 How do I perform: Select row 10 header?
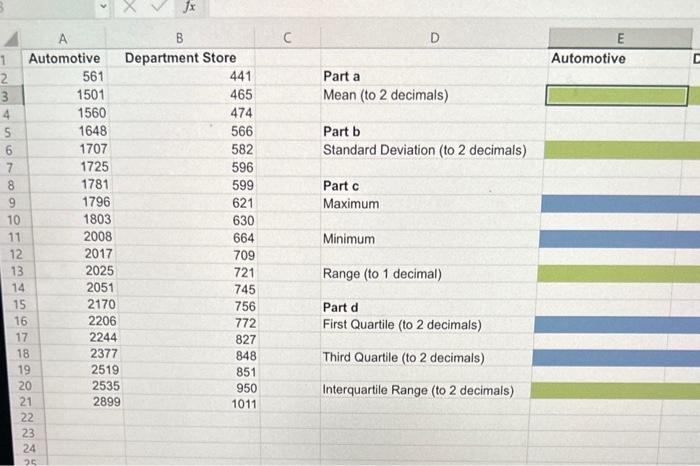(x=14, y=220)
